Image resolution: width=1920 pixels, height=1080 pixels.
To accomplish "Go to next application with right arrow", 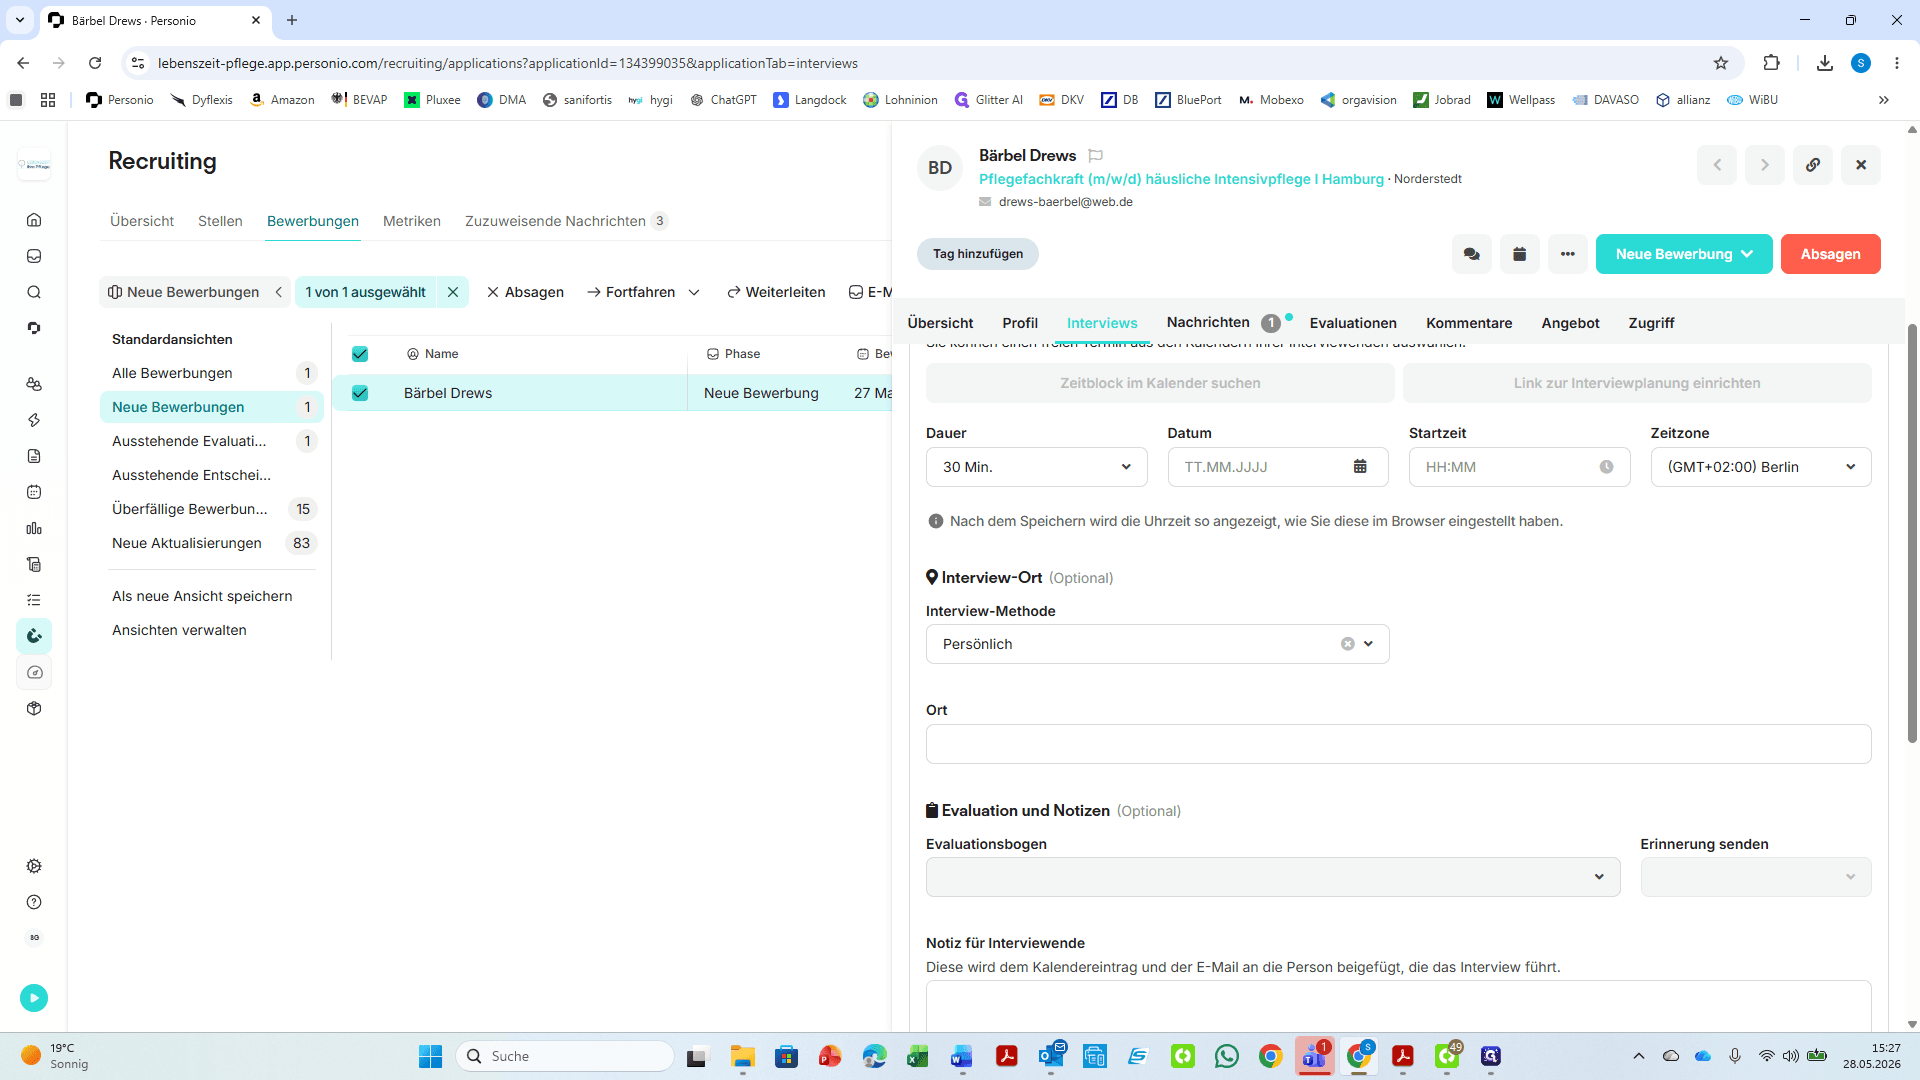I will pyautogui.click(x=1765, y=165).
